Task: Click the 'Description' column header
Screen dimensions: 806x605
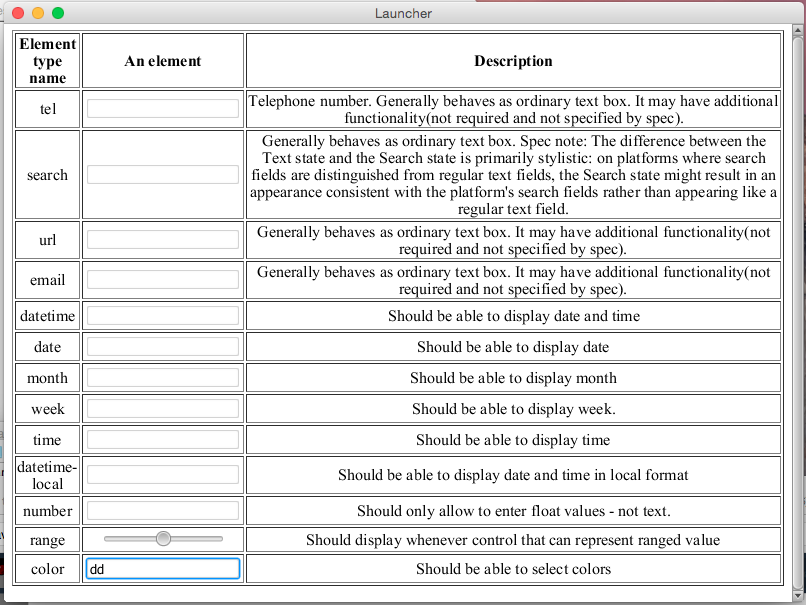Action: (x=513, y=61)
